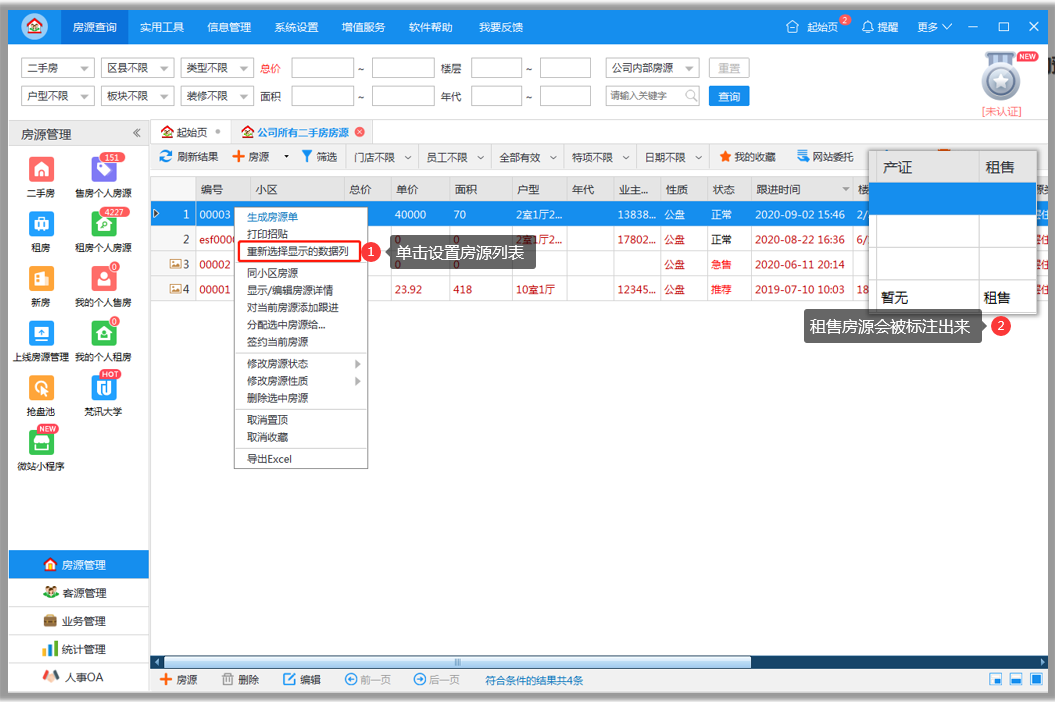Choose 导出Excel from context menu
This screenshot has width=1055, height=702.
(269, 459)
